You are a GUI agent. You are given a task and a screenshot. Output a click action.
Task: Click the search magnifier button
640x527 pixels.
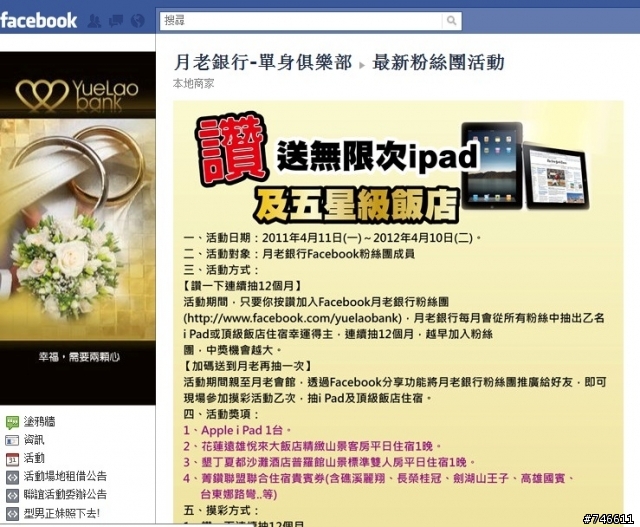[451, 20]
